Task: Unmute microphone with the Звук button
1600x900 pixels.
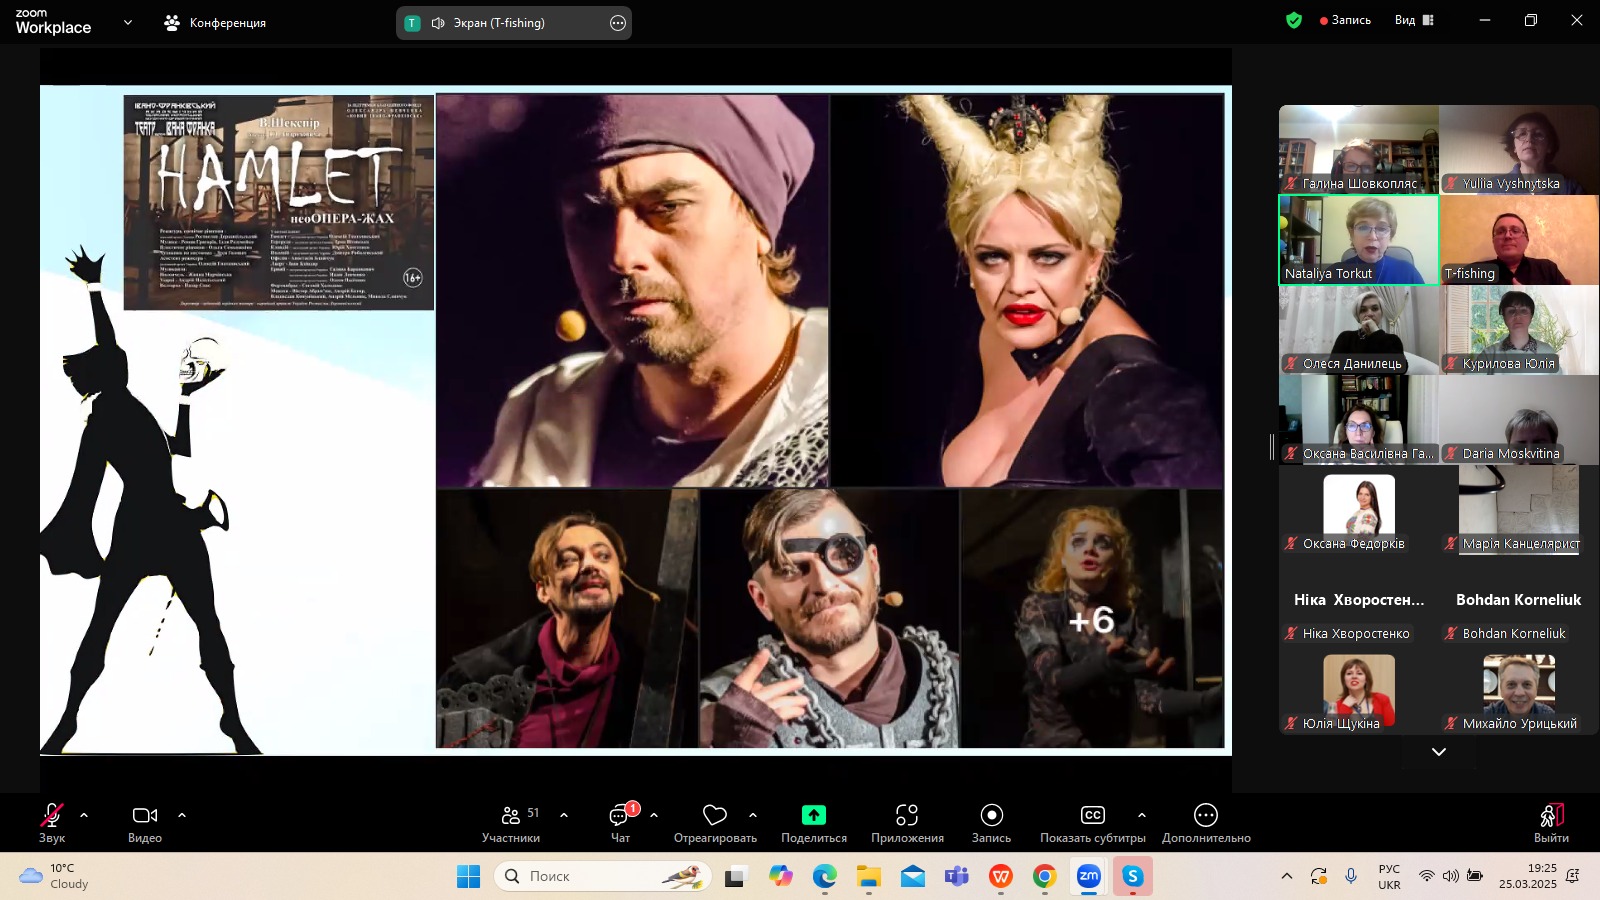Action: [x=51, y=816]
